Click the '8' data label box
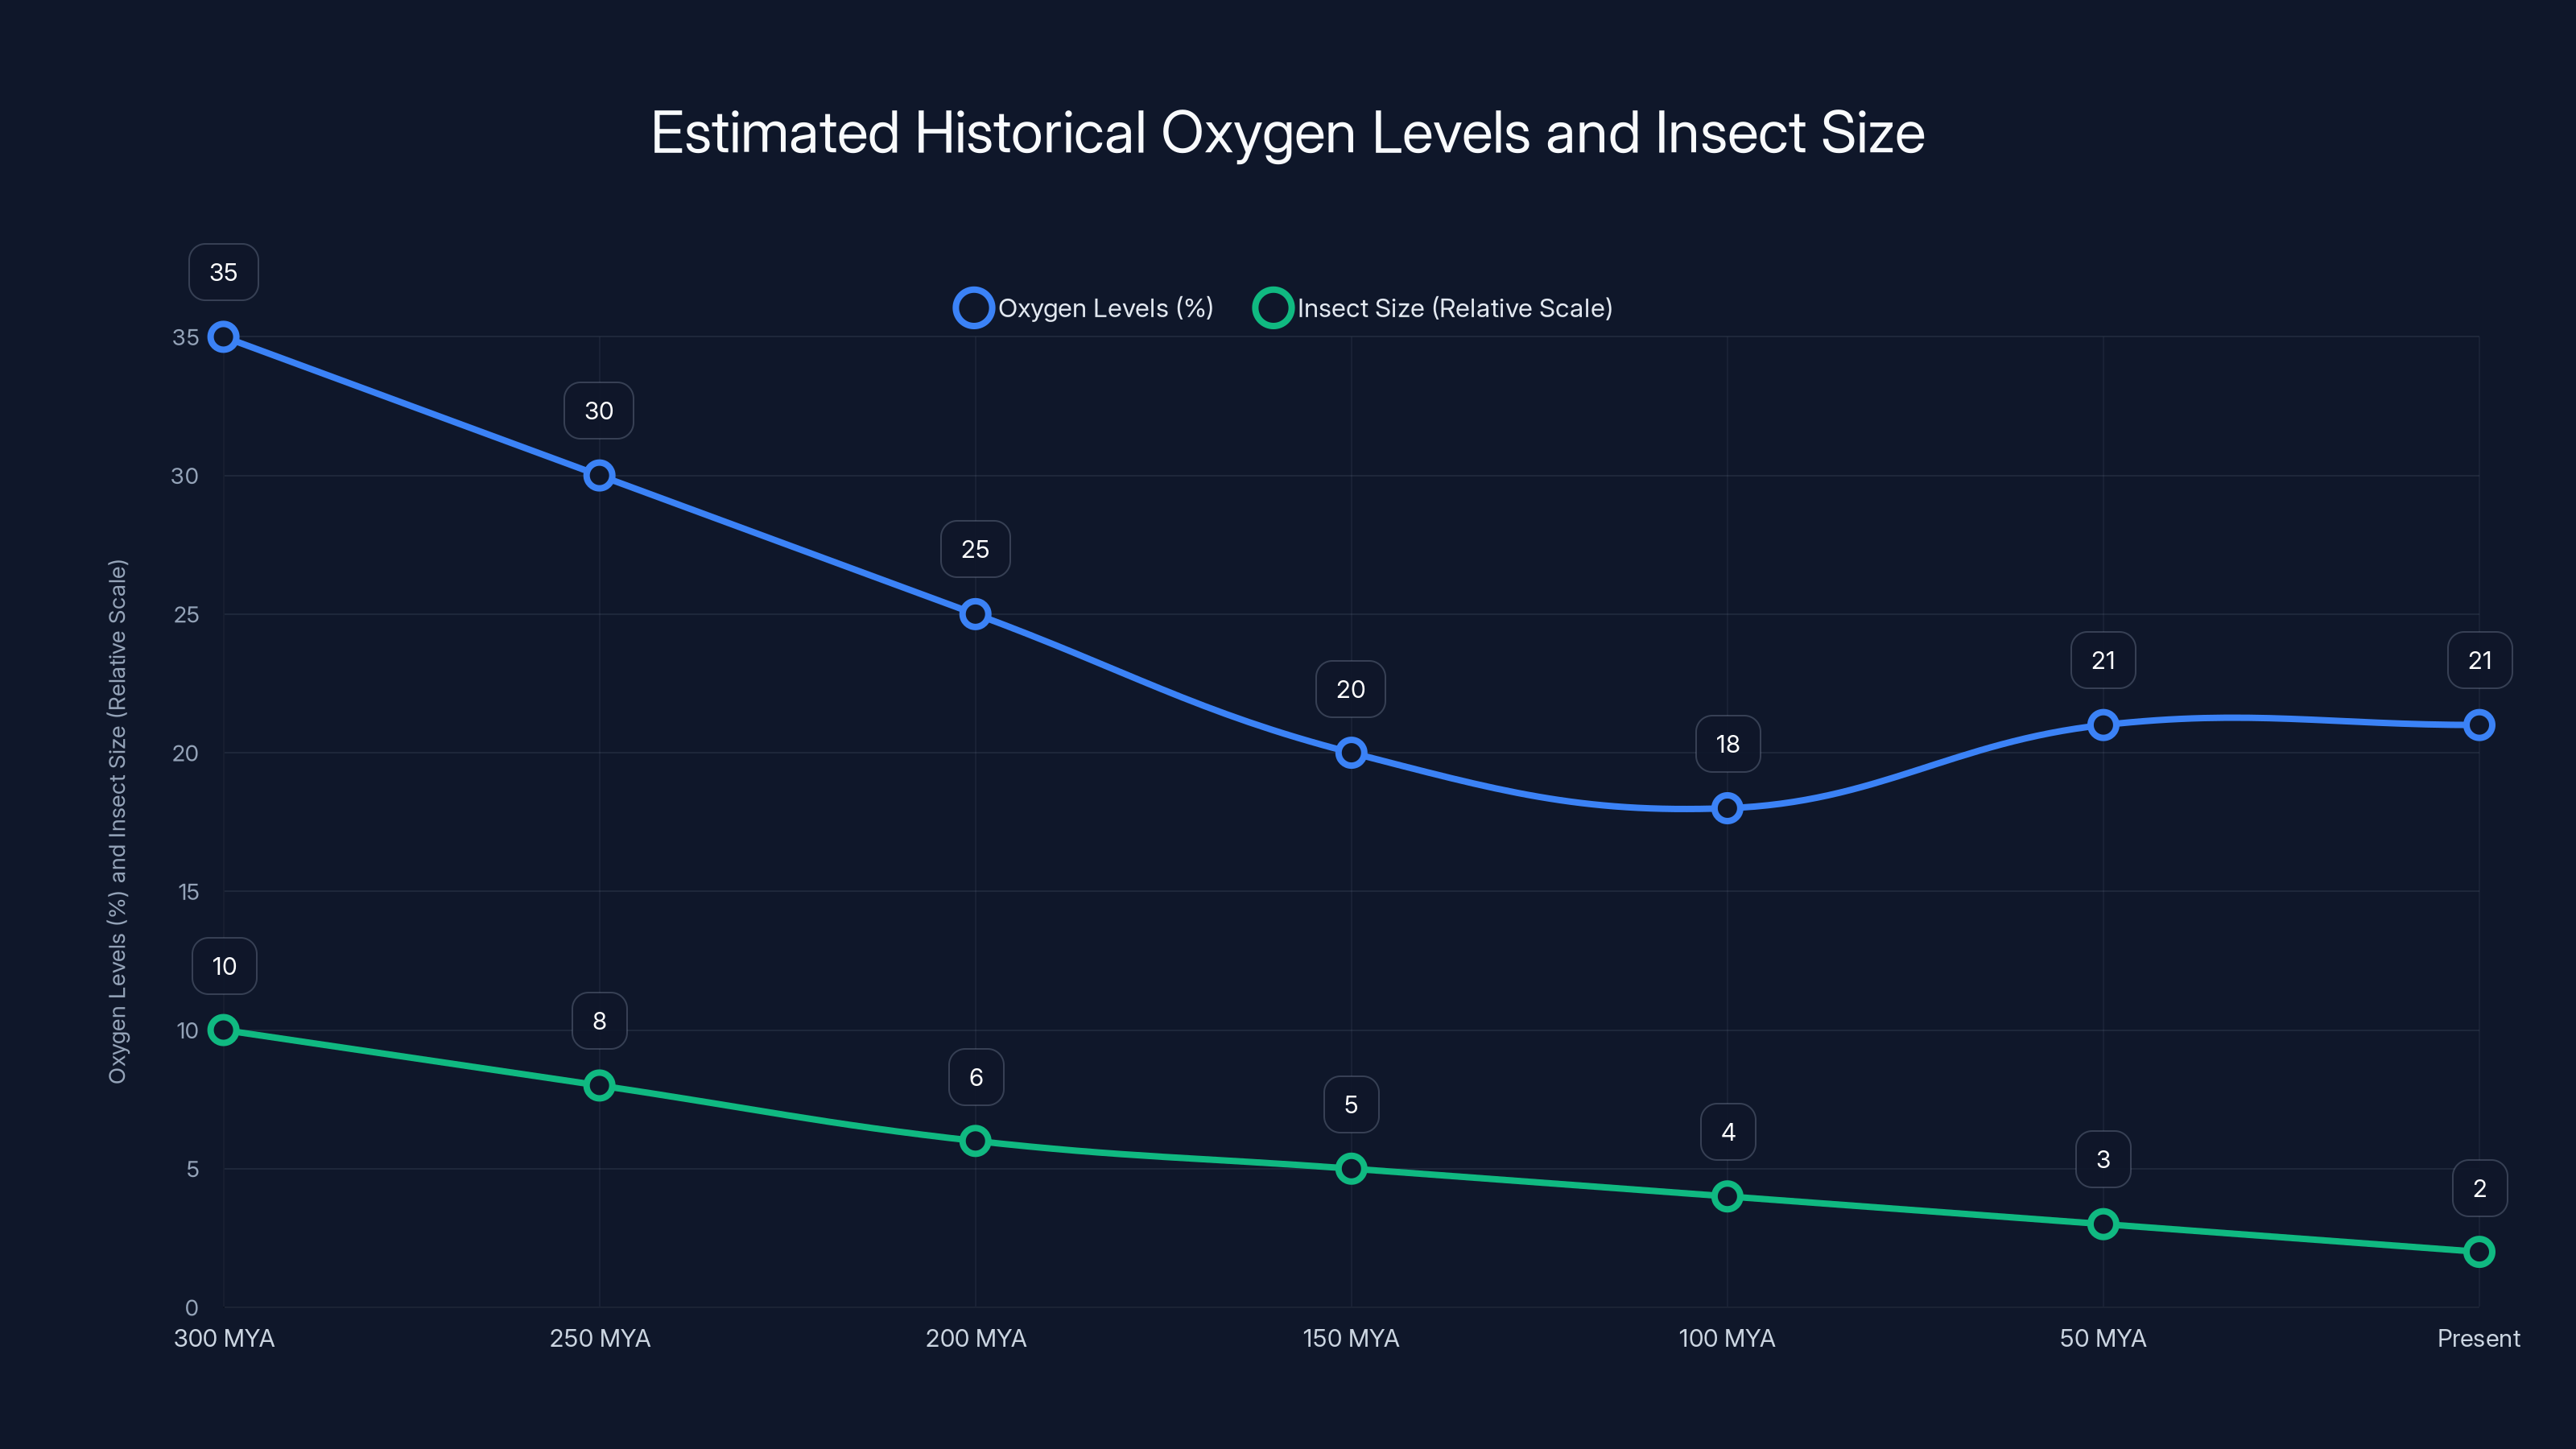2576x1449 pixels. tap(599, 1021)
